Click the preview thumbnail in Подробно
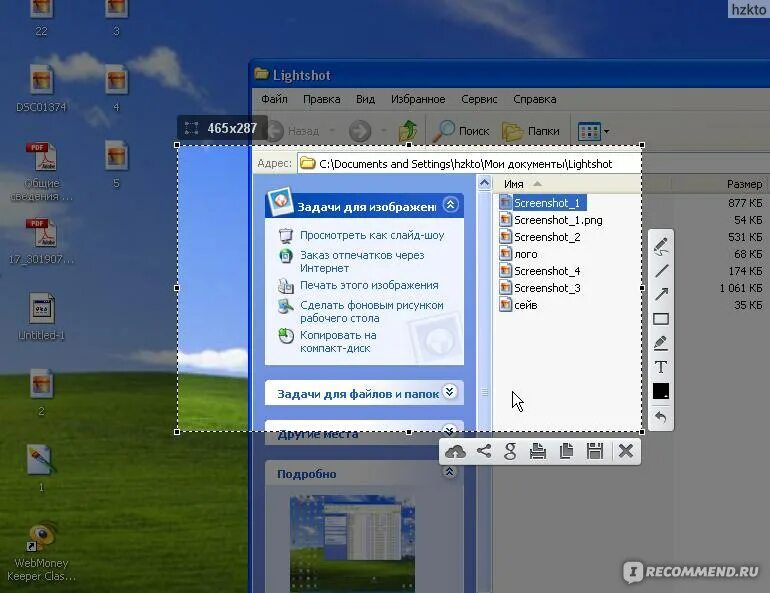 coord(352,543)
